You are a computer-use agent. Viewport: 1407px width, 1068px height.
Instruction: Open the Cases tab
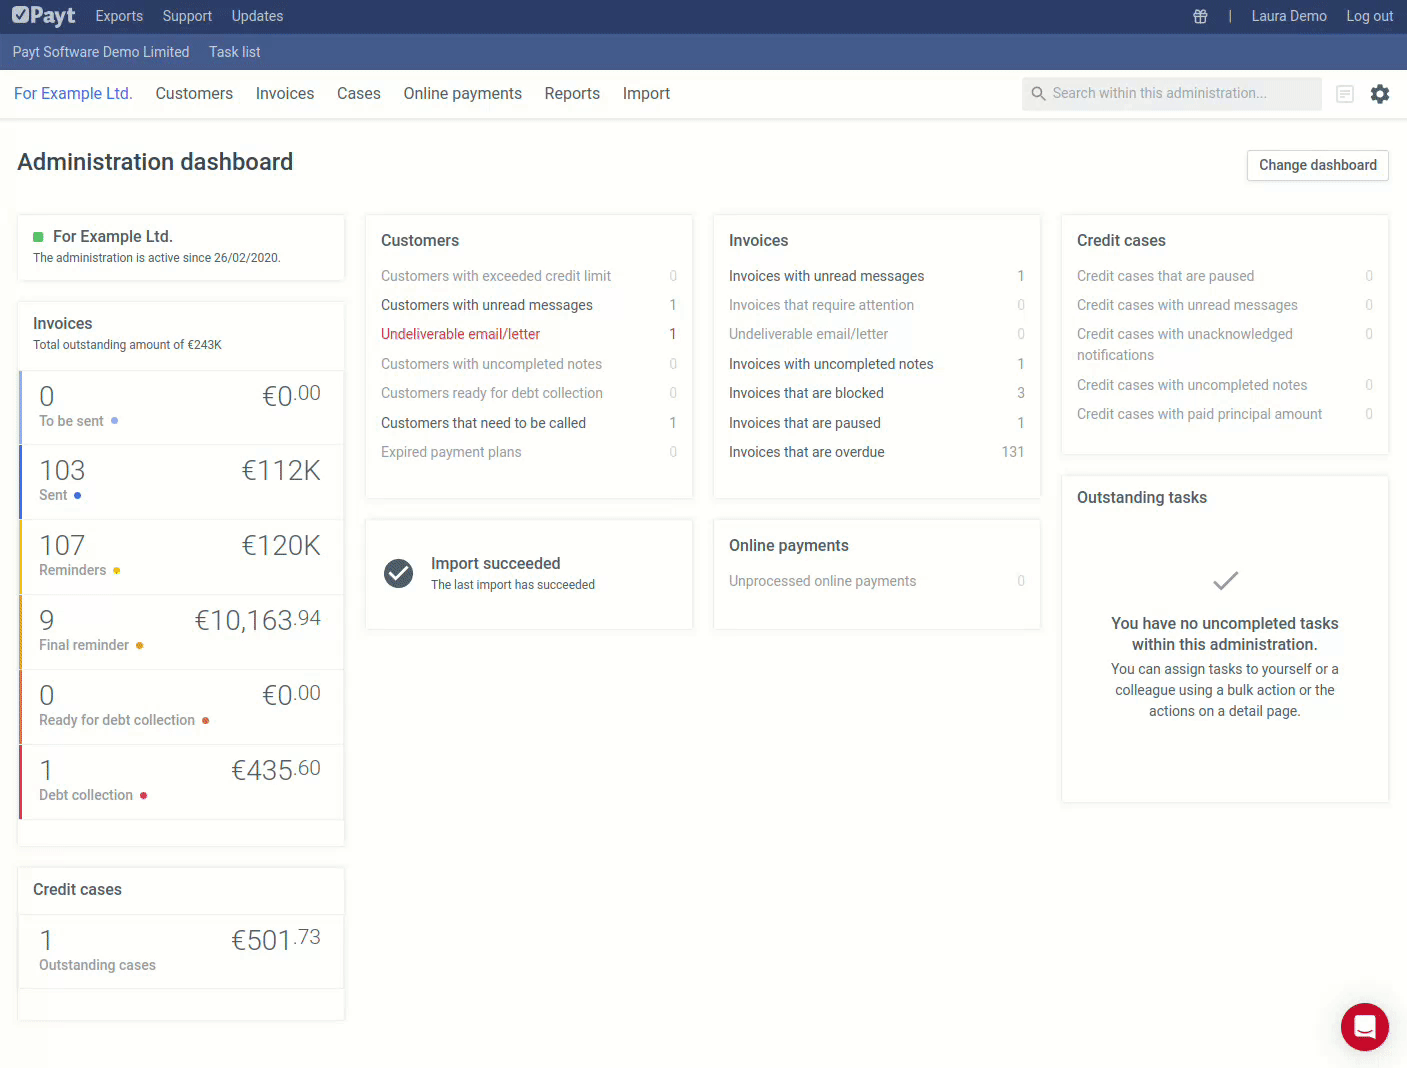(x=359, y=94)
